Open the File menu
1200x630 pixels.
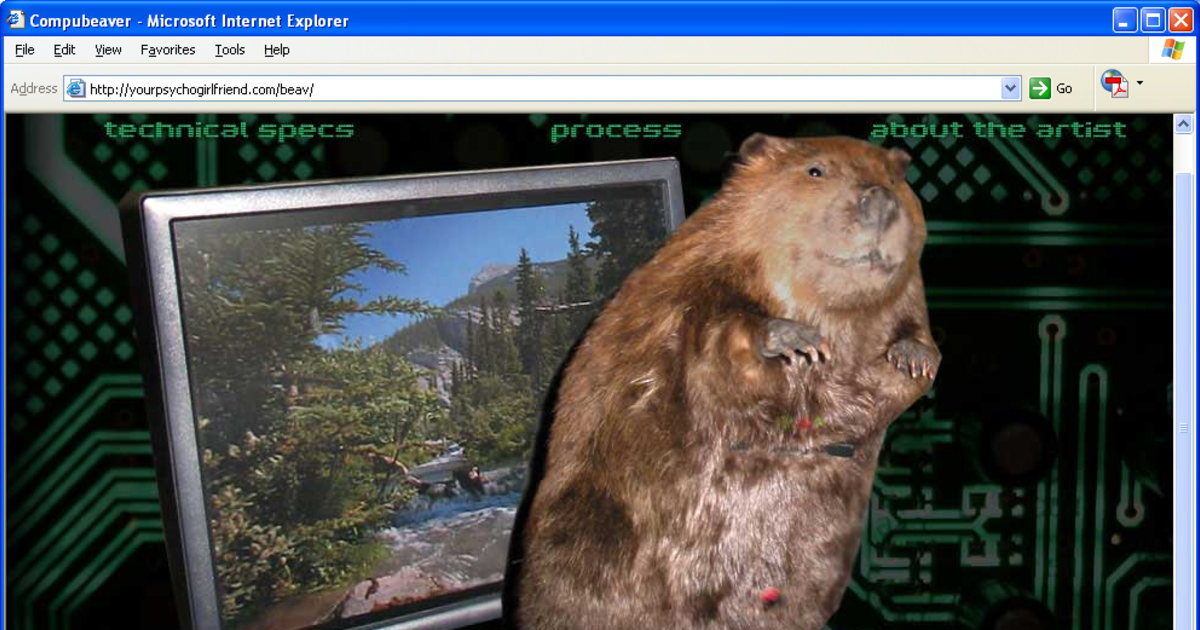pyautogui.click(x=23, y=50)
